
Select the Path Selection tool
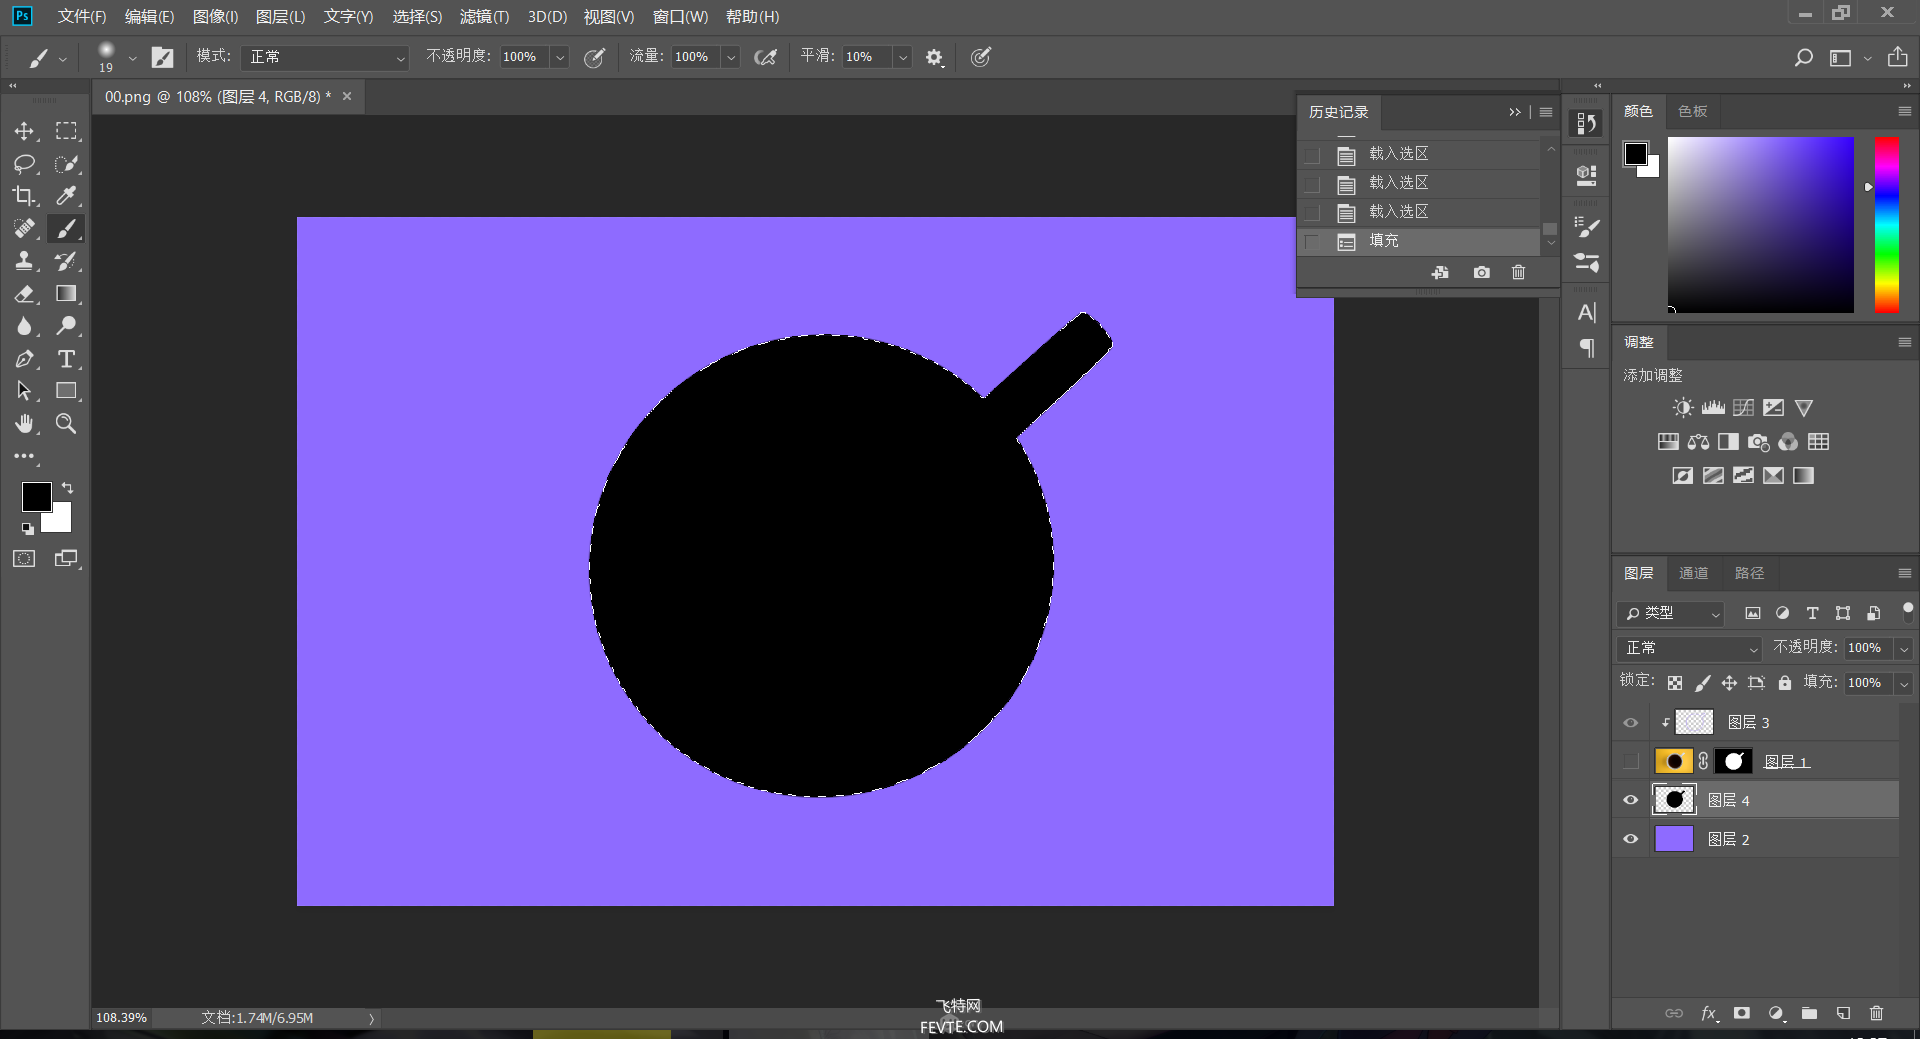[24, 391]
